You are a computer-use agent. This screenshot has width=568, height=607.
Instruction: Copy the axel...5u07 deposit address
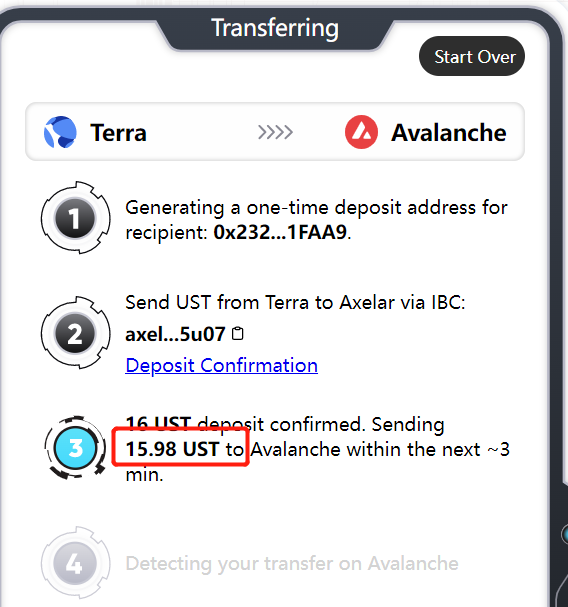[237, 334]
